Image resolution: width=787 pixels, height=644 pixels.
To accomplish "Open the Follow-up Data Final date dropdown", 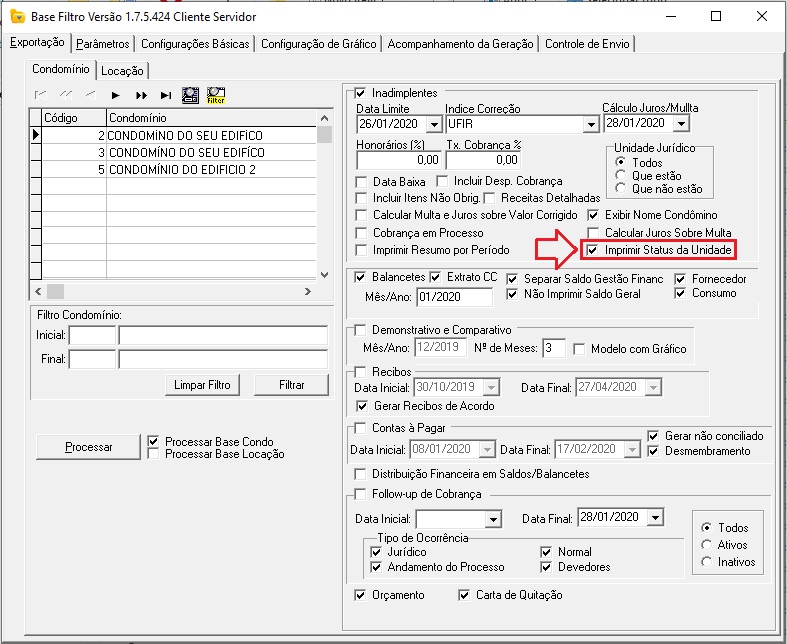I will pyautogui.click(x=654, y=518).
